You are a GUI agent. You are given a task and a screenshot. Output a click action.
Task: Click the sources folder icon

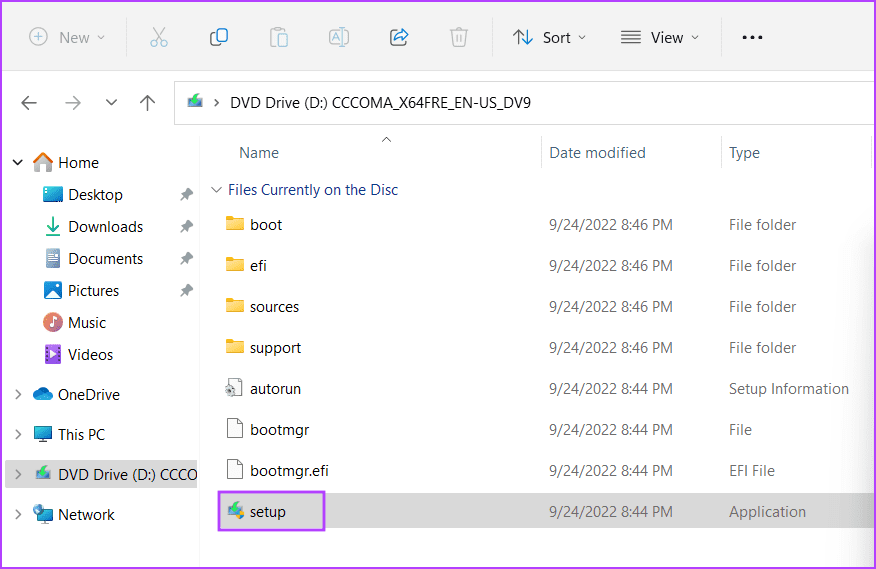(235, 306)
